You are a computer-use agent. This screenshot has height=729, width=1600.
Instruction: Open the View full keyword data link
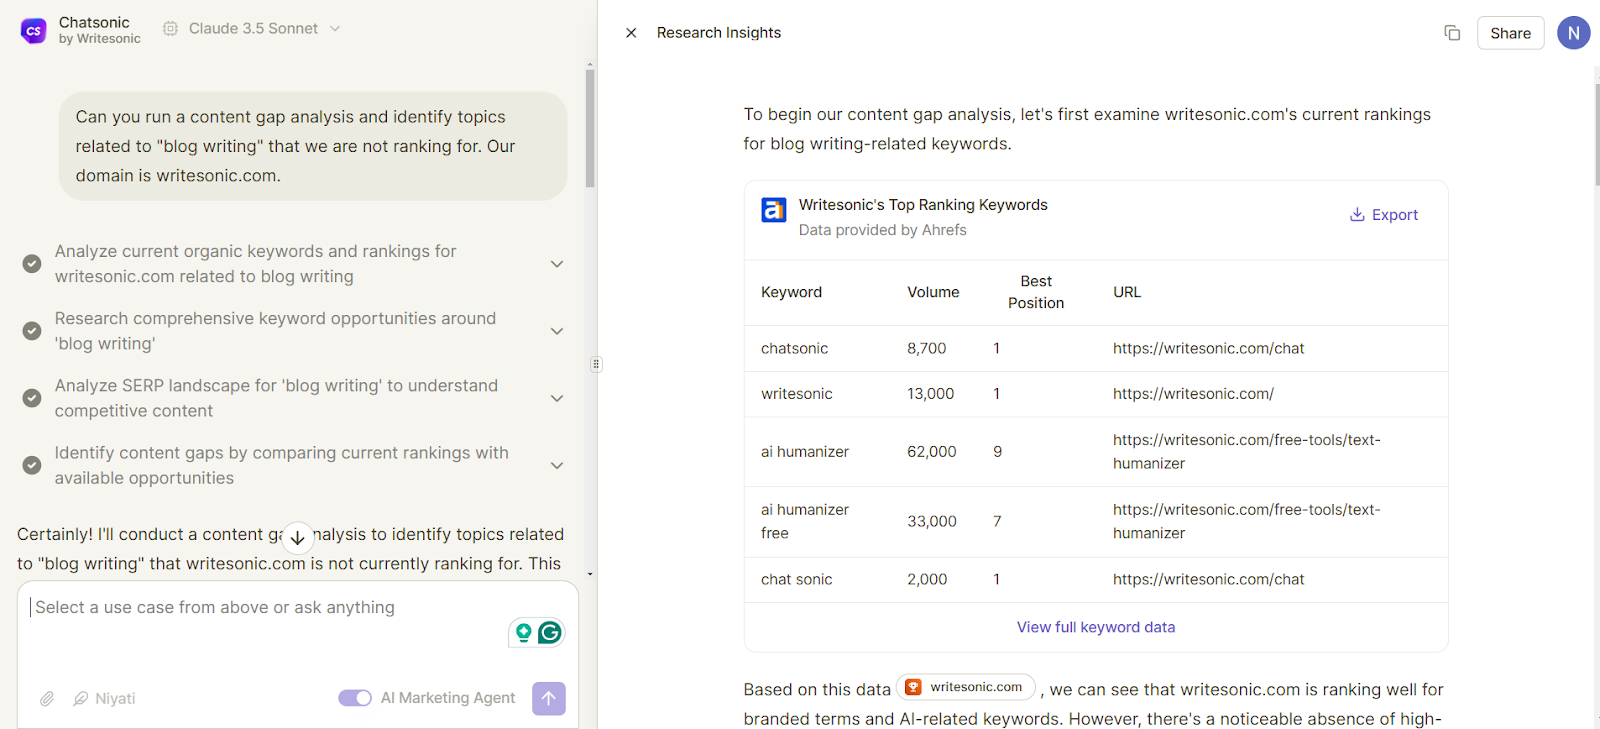coord(1095,627)
